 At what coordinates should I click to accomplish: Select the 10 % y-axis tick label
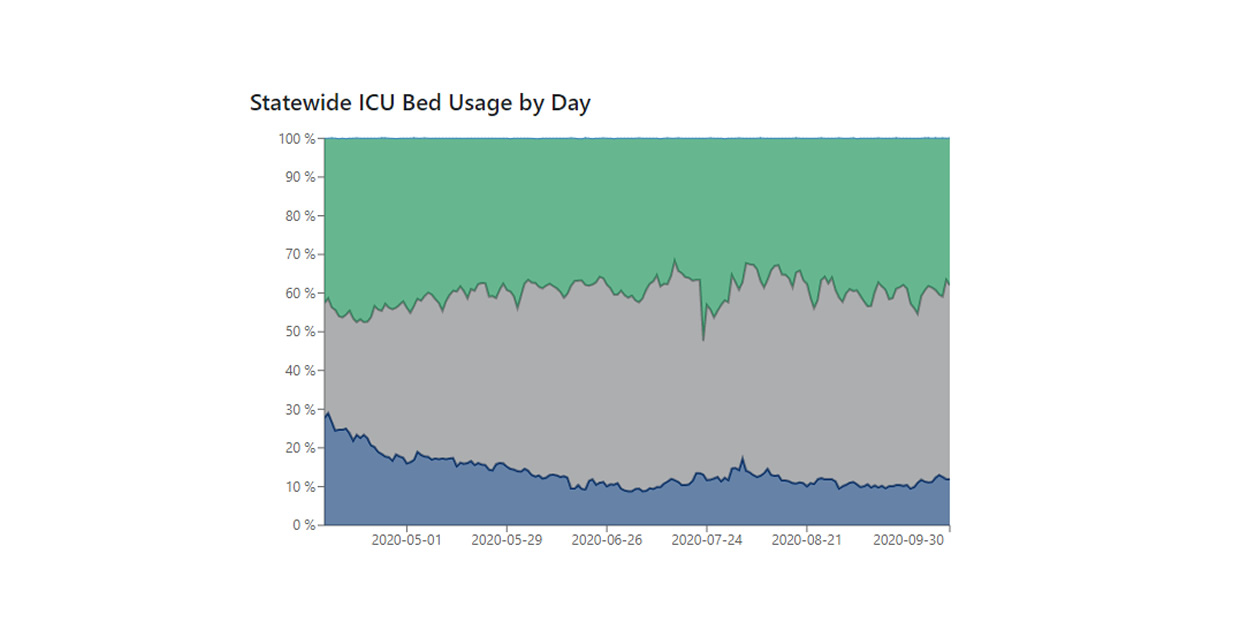click(x=299, y=487)
